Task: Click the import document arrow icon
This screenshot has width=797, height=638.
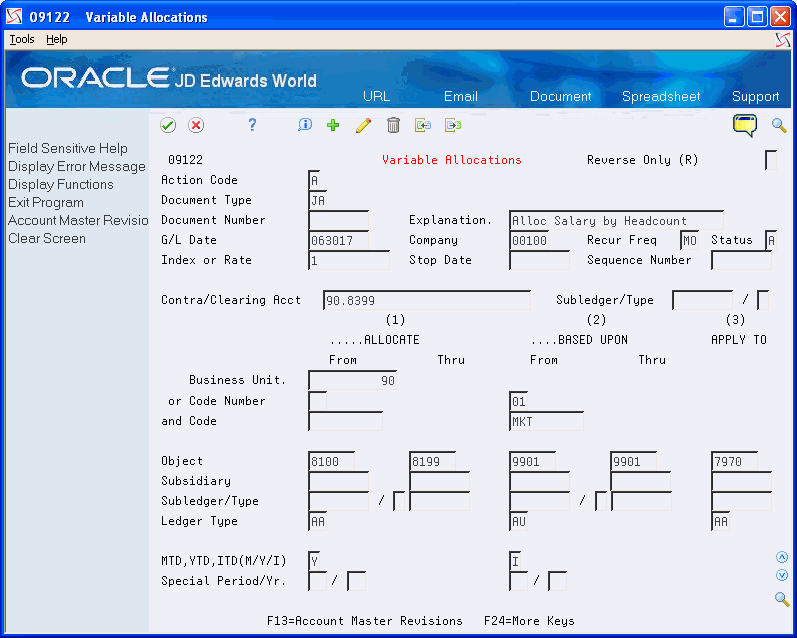Action: tap(423, 125)
